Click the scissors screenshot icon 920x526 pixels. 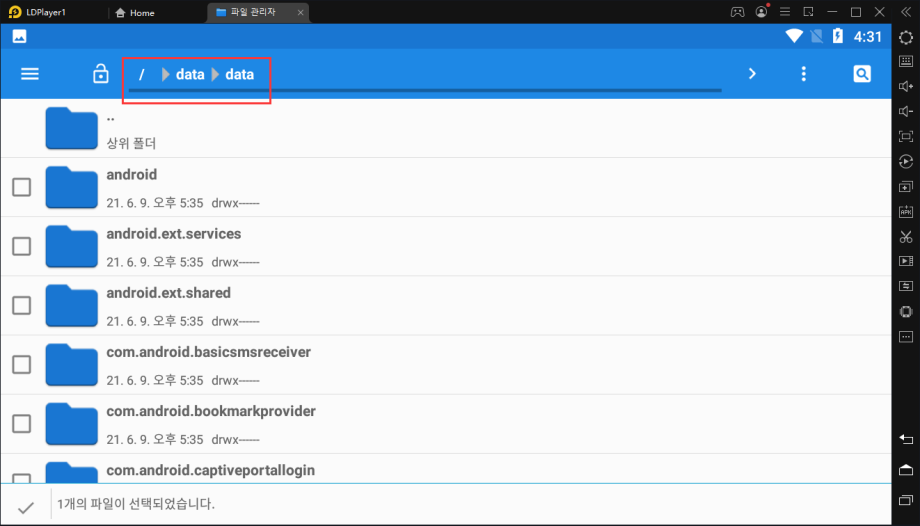906,237
